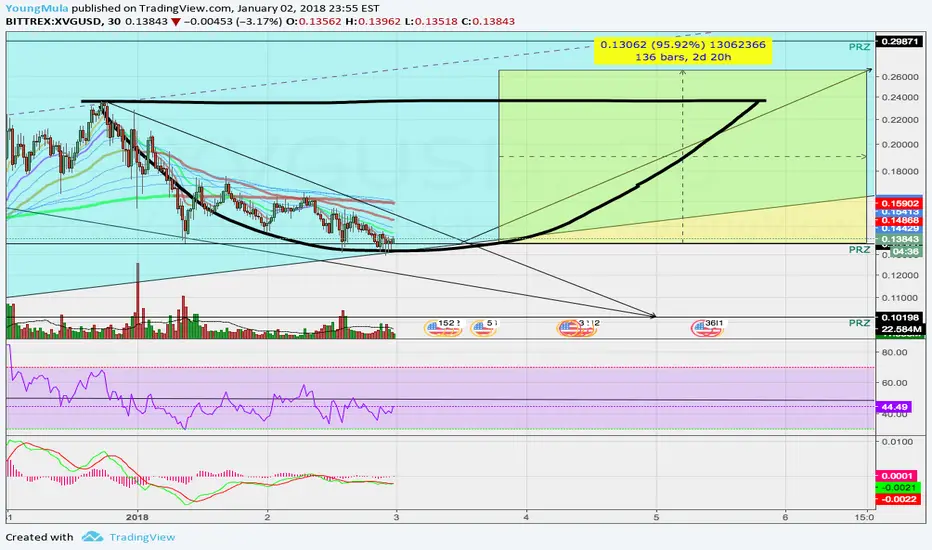
Task: Click the low value L:0.13518
Action: [430, 21]
